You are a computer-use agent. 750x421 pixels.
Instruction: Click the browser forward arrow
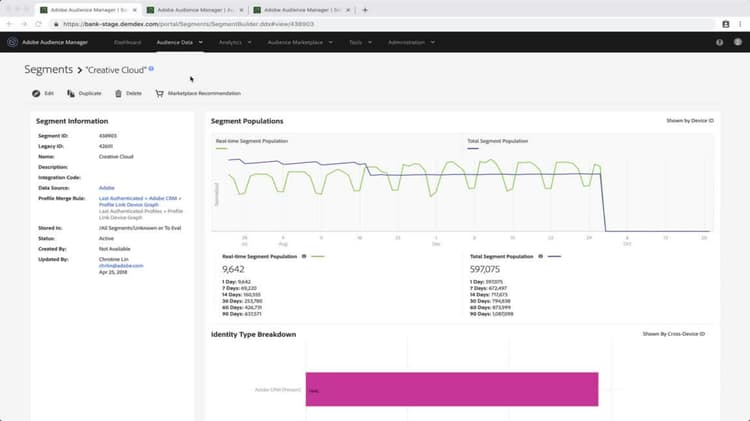pyautogui.click(x=24, y=24)
